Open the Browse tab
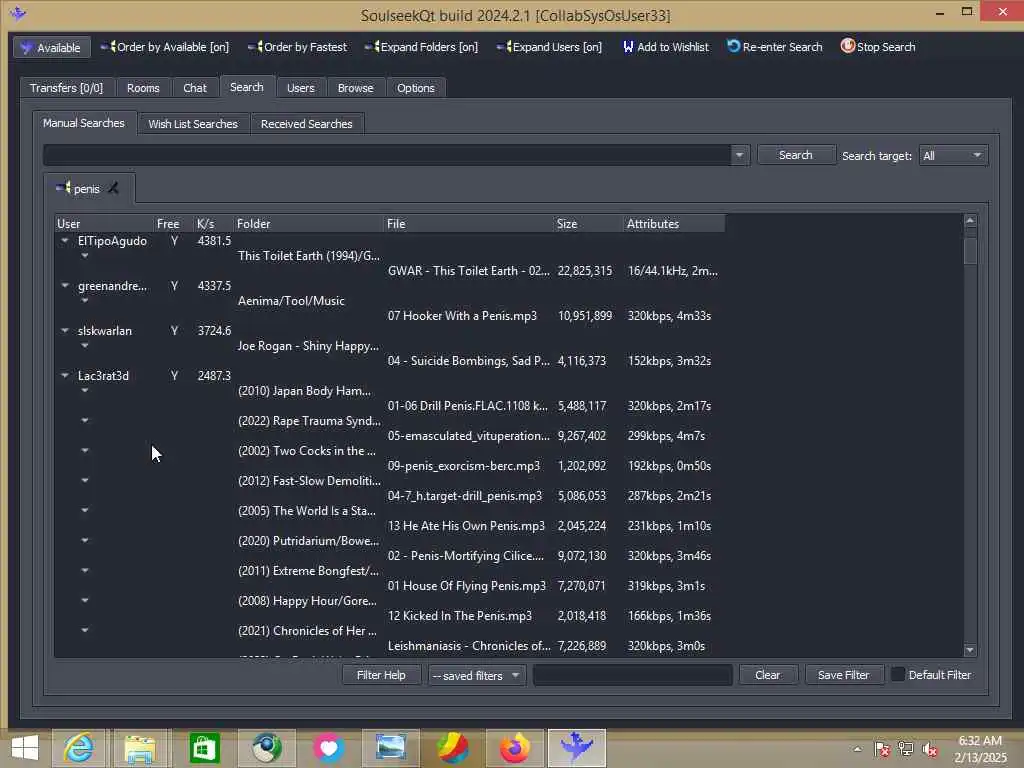 tap(355, 88)
